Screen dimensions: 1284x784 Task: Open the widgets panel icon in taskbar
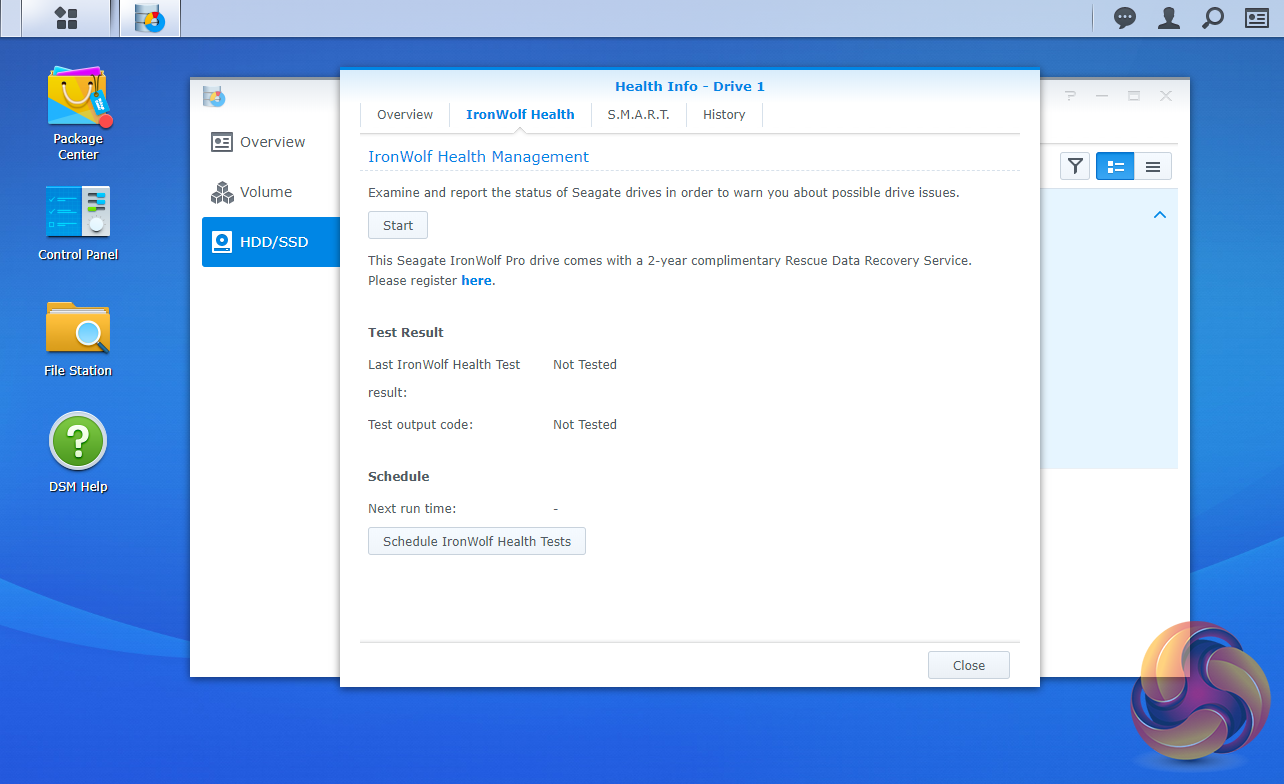1256,18
